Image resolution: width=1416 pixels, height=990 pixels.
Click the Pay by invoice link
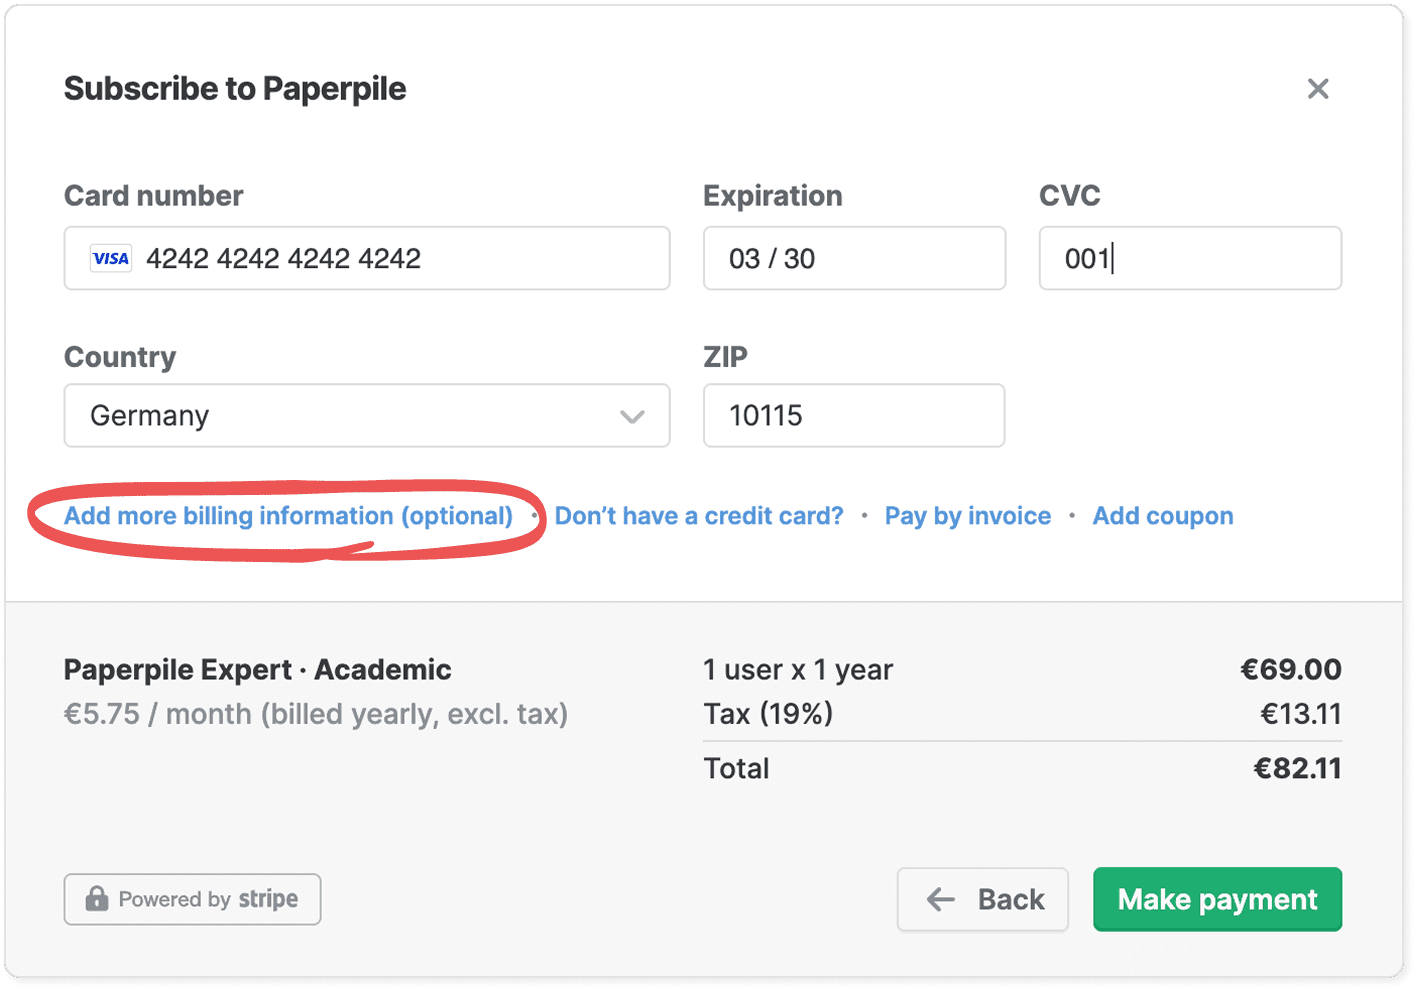point(967,516)
